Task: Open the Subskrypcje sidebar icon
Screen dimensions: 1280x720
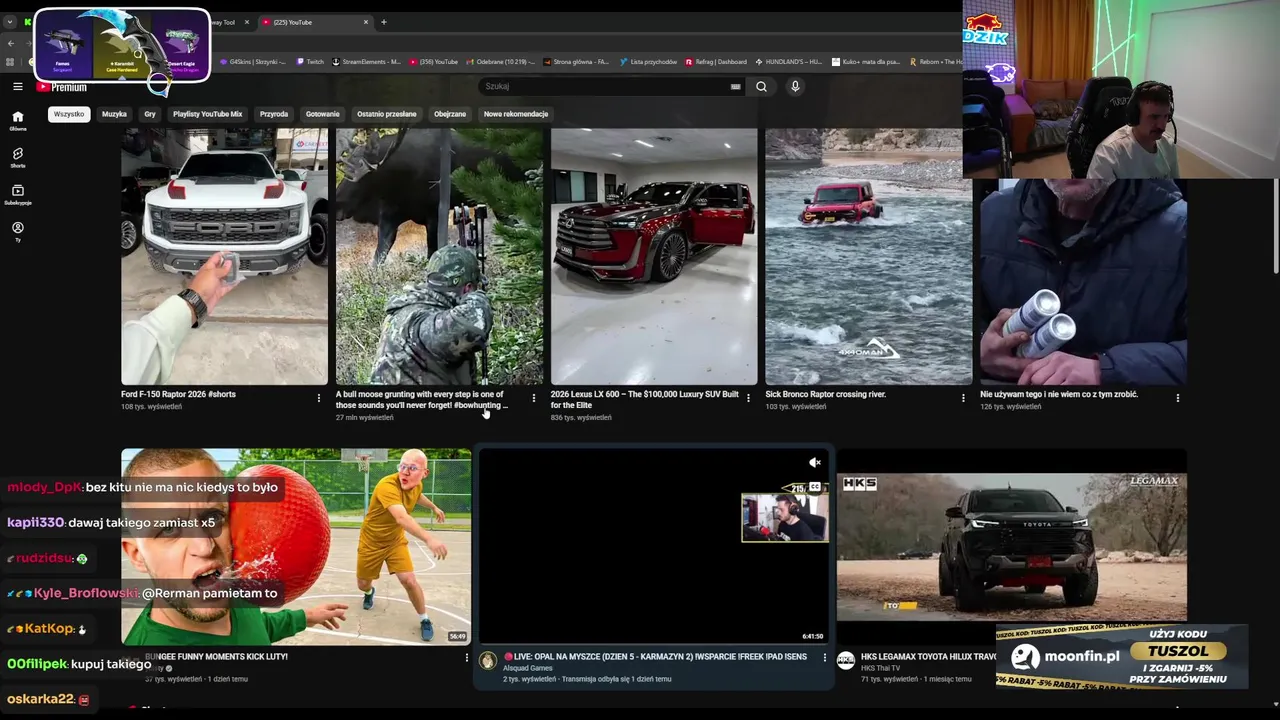Action: pyautogui.click(x=18, y=194)
